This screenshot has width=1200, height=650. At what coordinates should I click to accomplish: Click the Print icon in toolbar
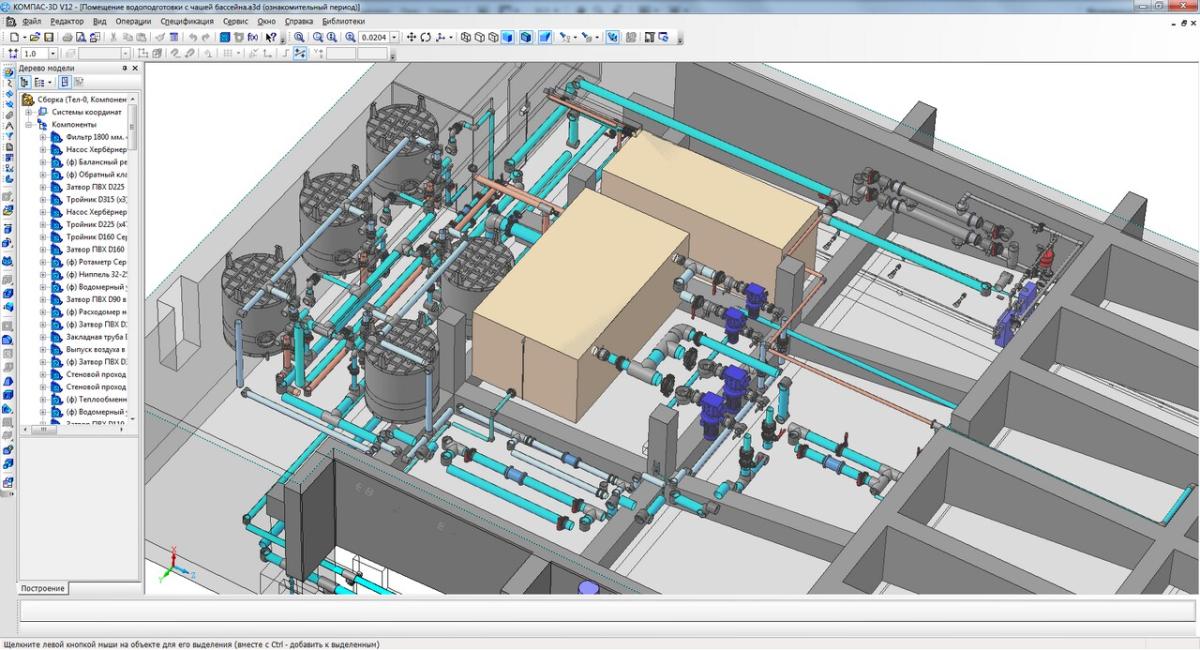point(66,37)
